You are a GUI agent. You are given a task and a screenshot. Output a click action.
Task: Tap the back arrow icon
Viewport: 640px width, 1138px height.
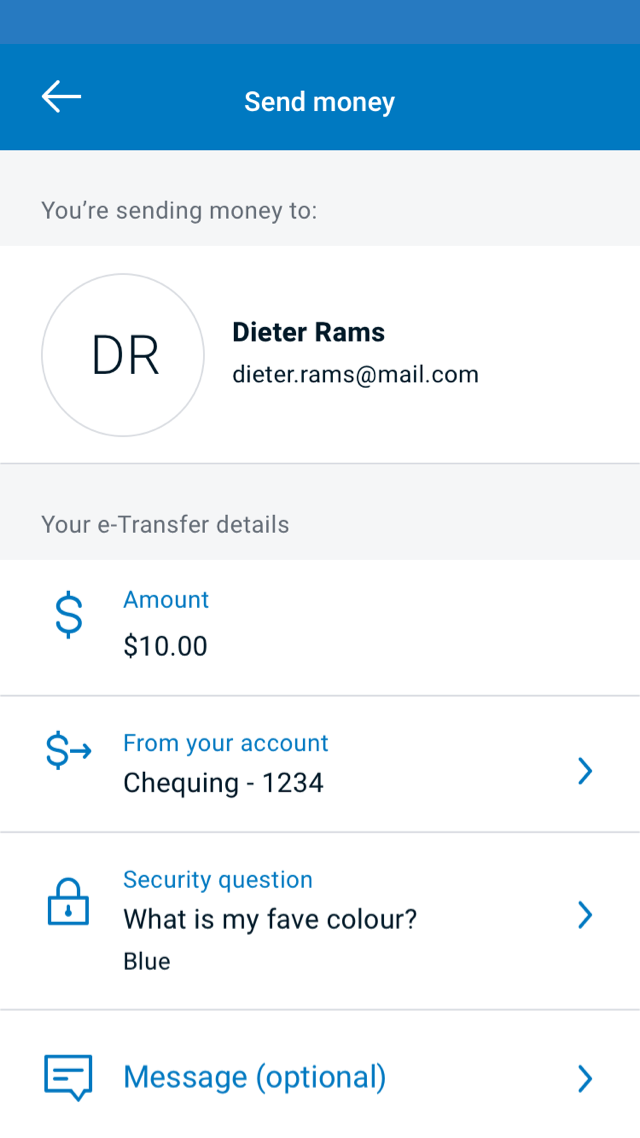(61, 98)
